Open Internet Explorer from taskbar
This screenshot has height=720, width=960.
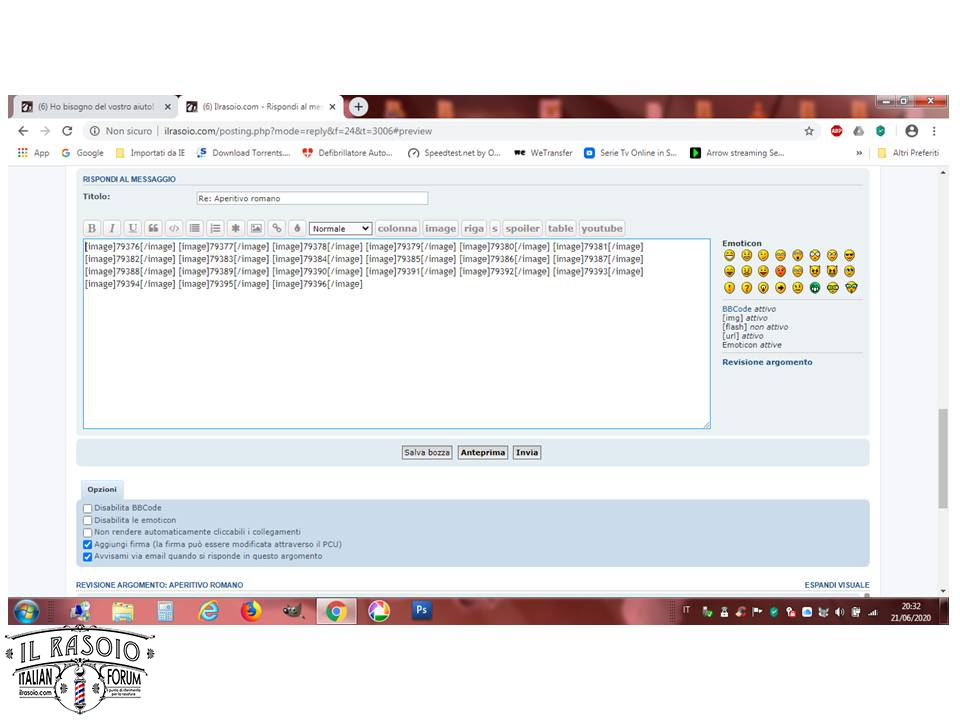pos(208,611)
